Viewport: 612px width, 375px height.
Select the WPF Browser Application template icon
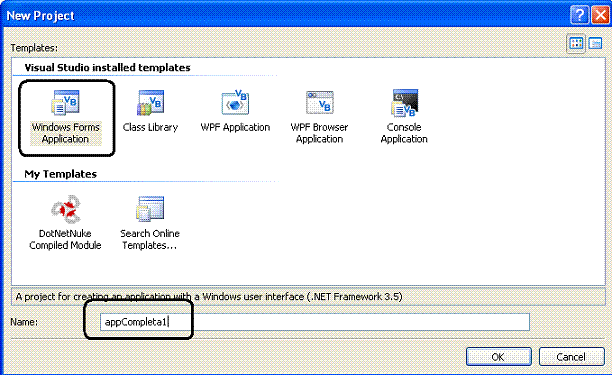click(319, 103)
